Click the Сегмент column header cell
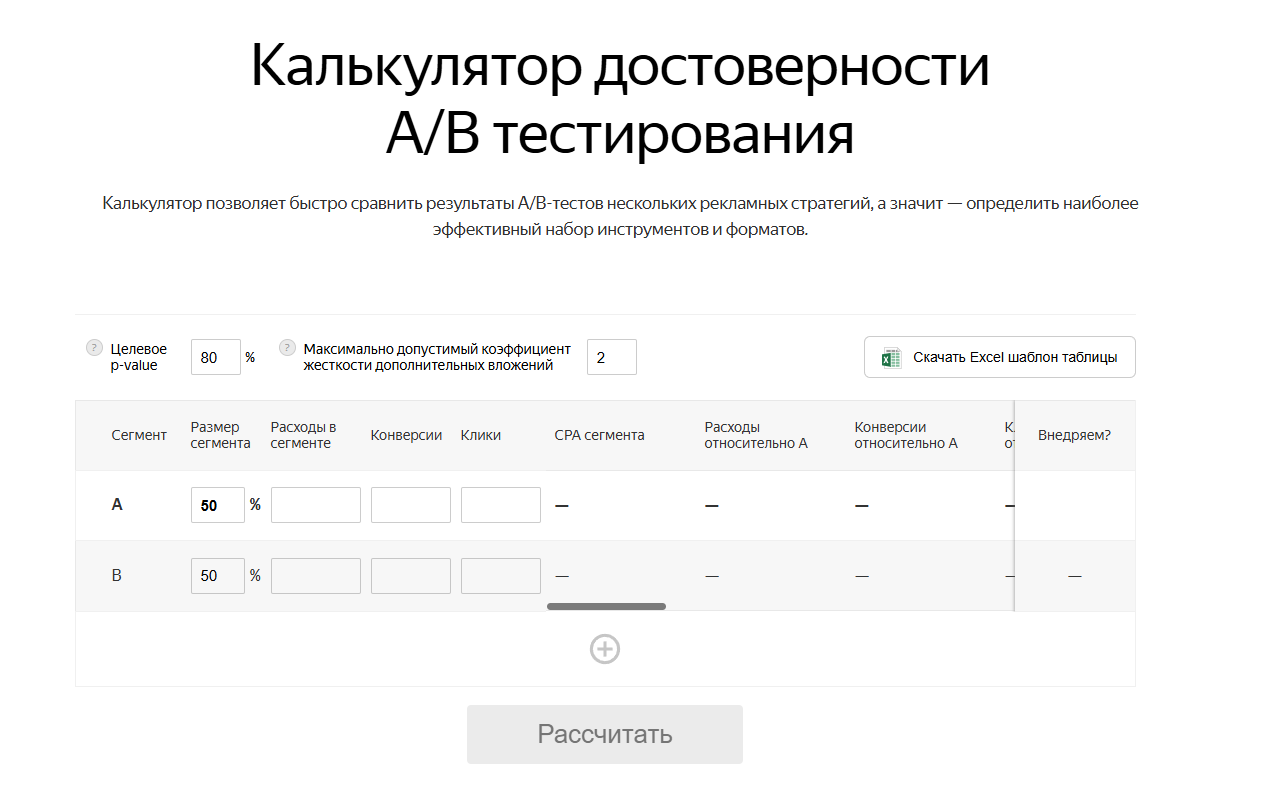Screen dimensions: 1288x792 click(138, 435)
